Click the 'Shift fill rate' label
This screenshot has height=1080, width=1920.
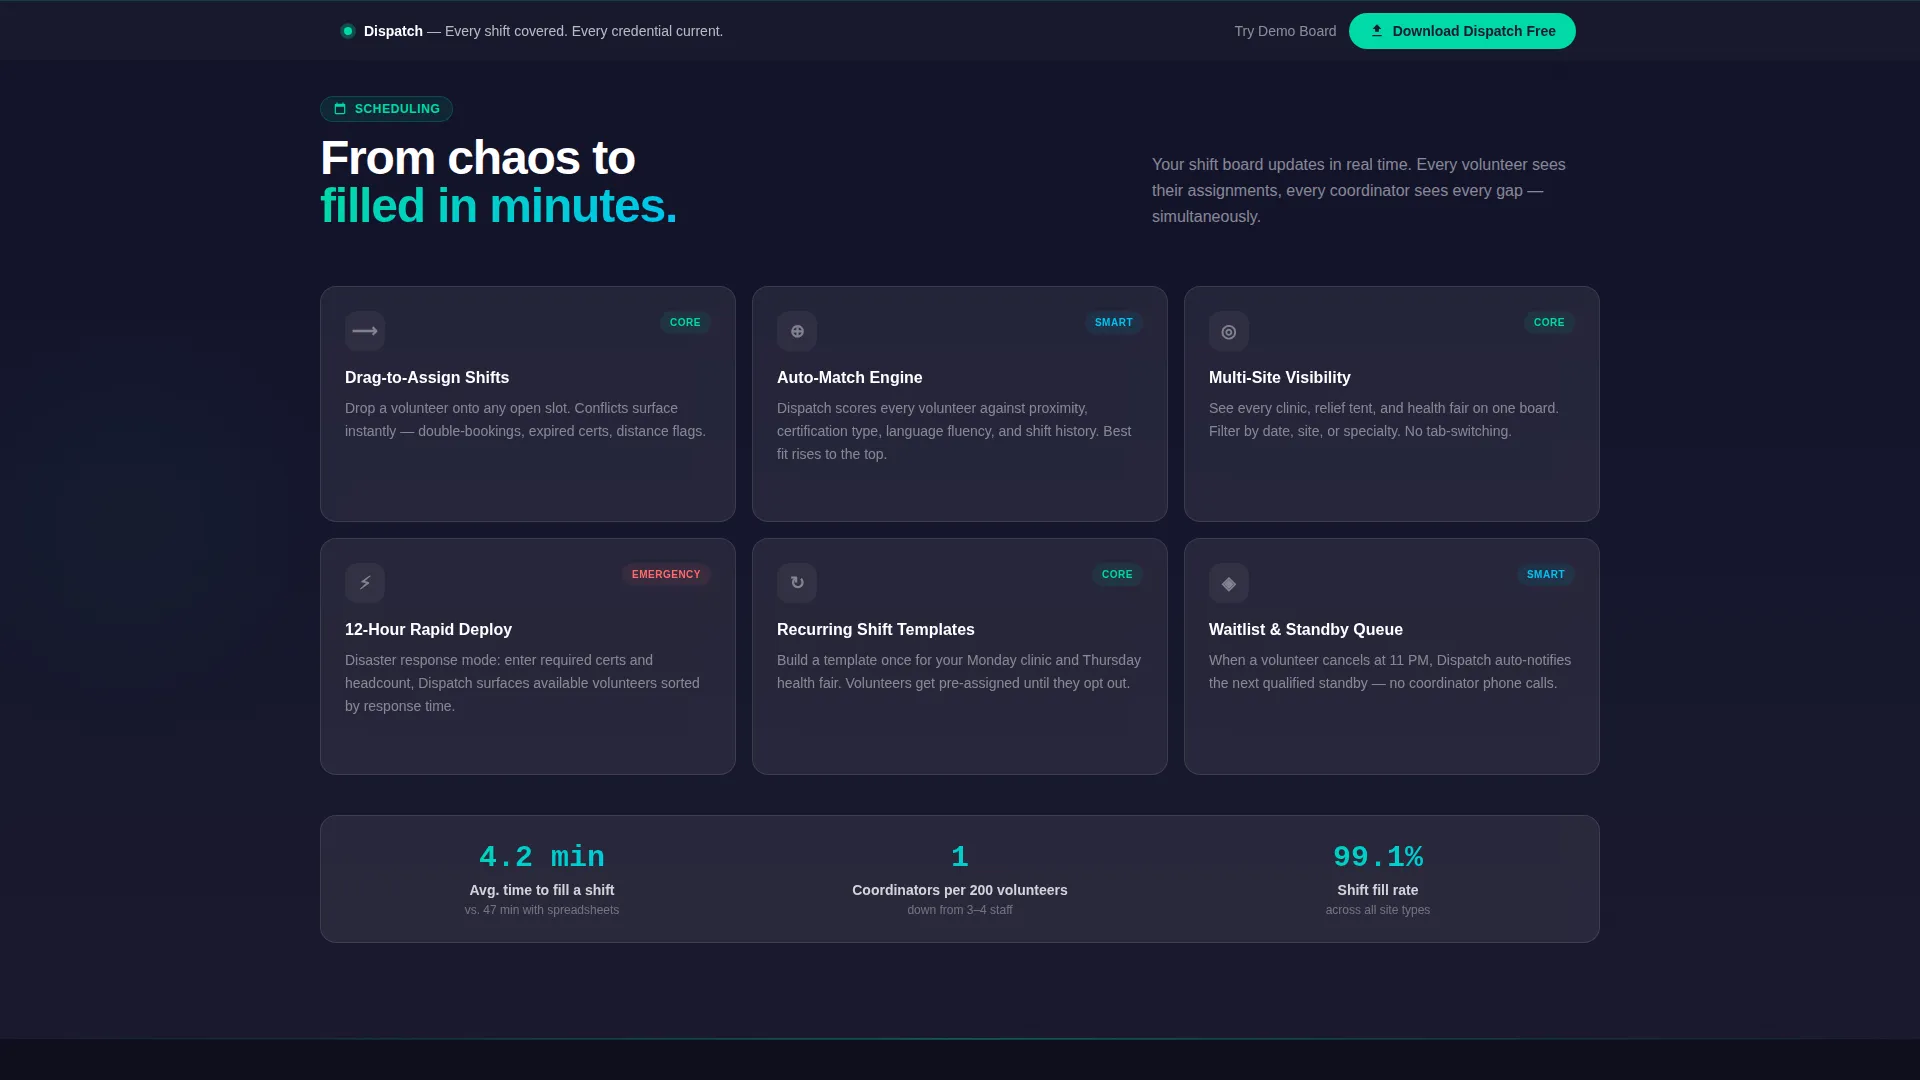tap(1378, 890)
